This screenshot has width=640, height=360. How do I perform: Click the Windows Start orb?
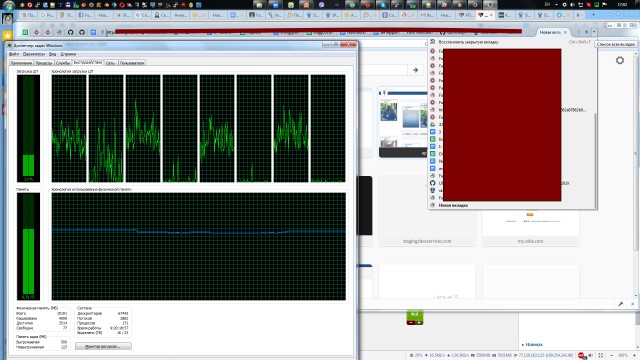tap(8, 5)
